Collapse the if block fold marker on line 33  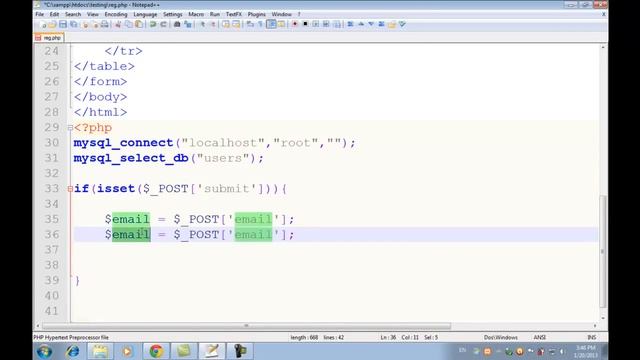(x=70, y=189)
